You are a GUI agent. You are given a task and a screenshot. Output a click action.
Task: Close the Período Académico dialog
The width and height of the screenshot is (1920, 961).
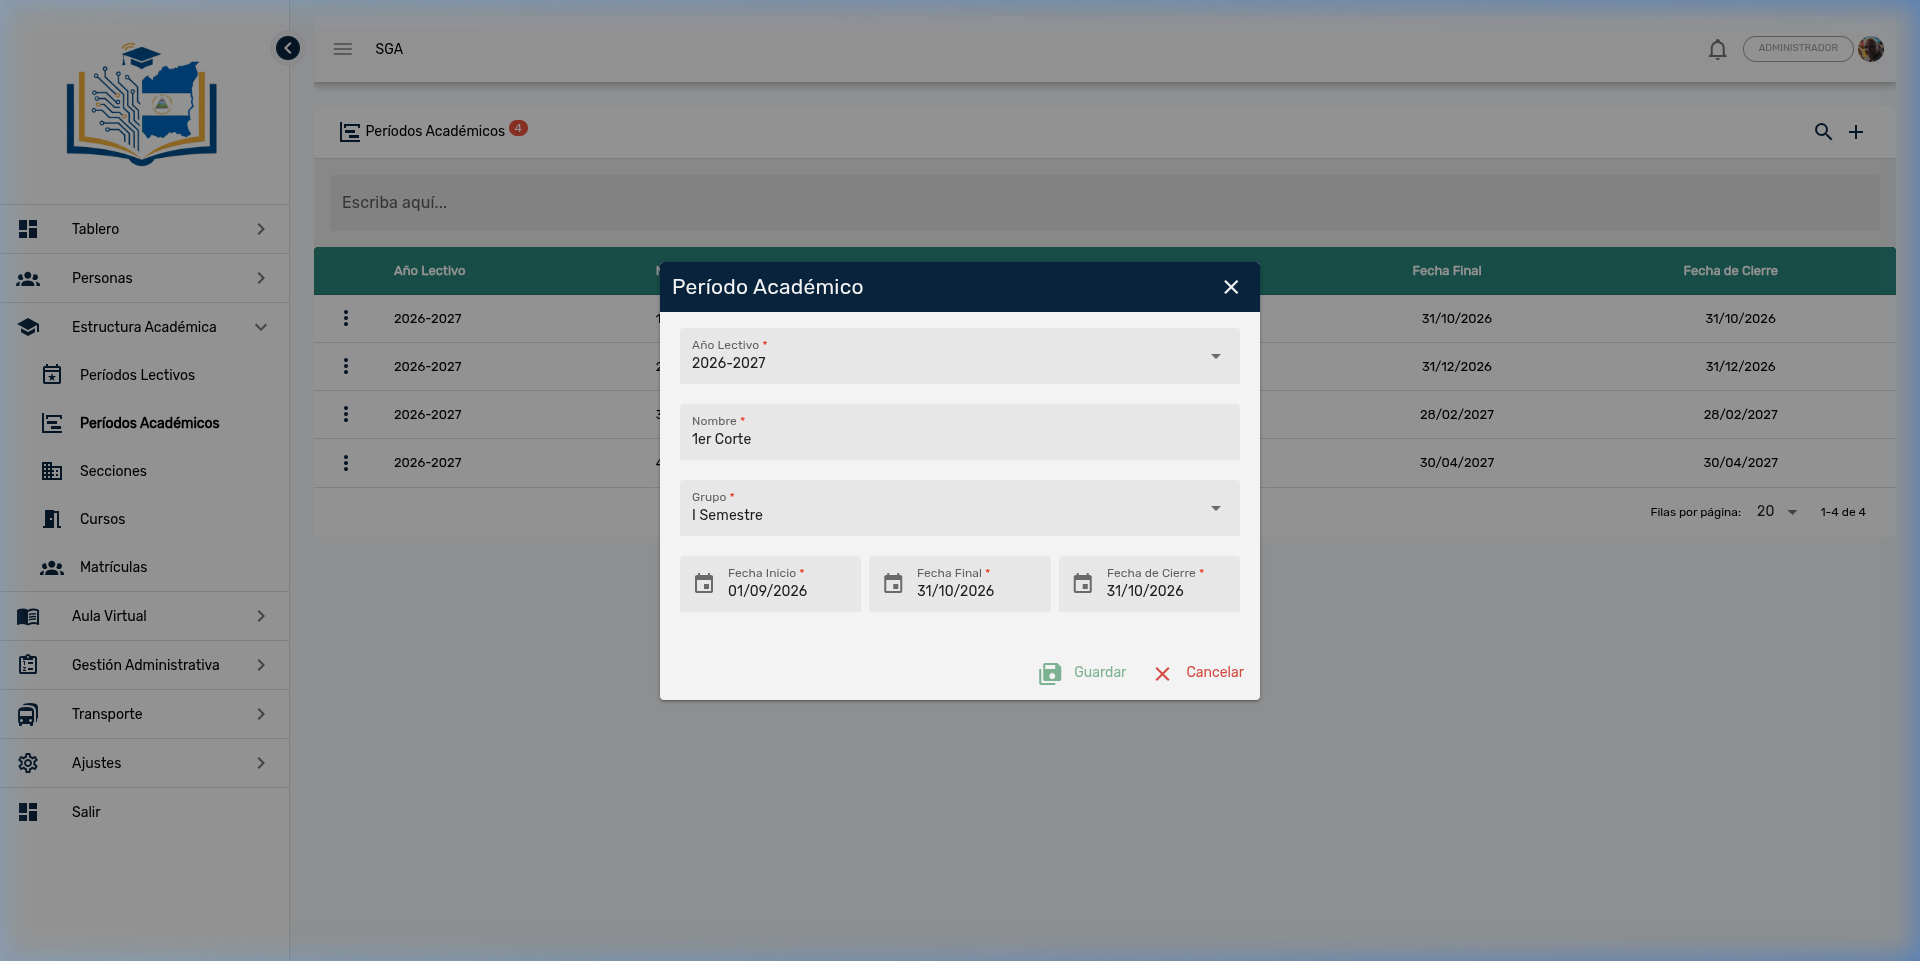[1231, 287]
